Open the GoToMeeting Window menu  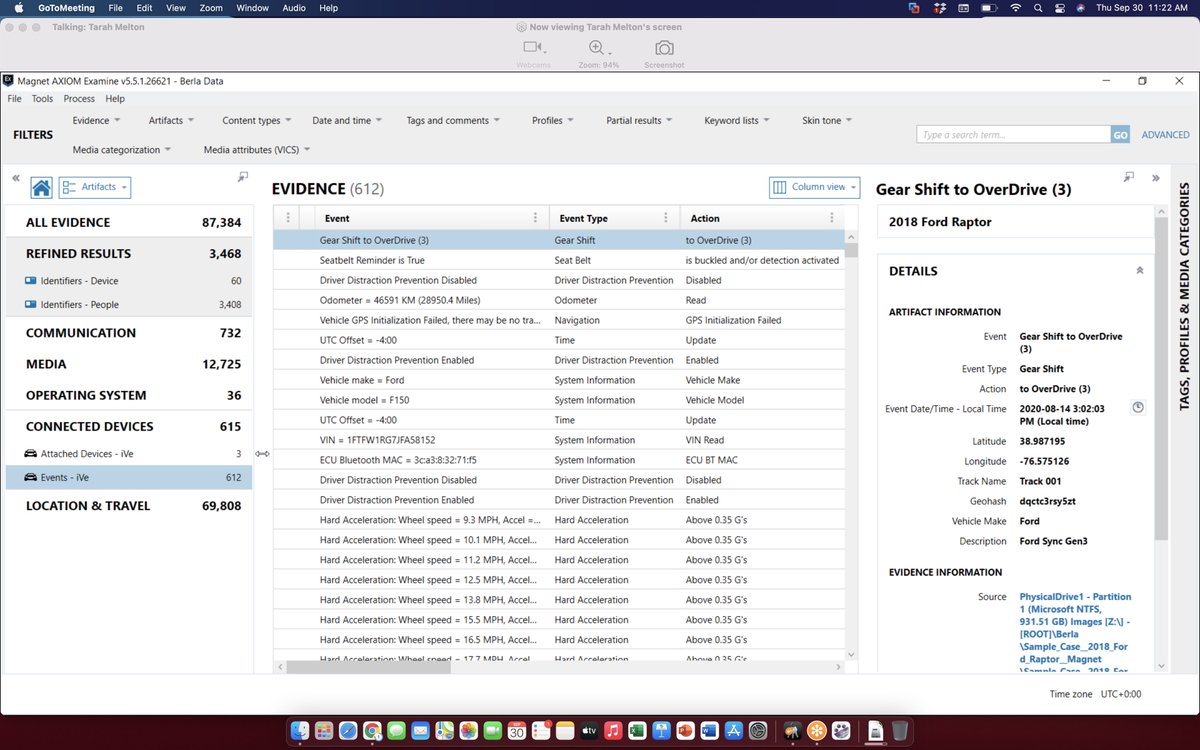(253, 8)
